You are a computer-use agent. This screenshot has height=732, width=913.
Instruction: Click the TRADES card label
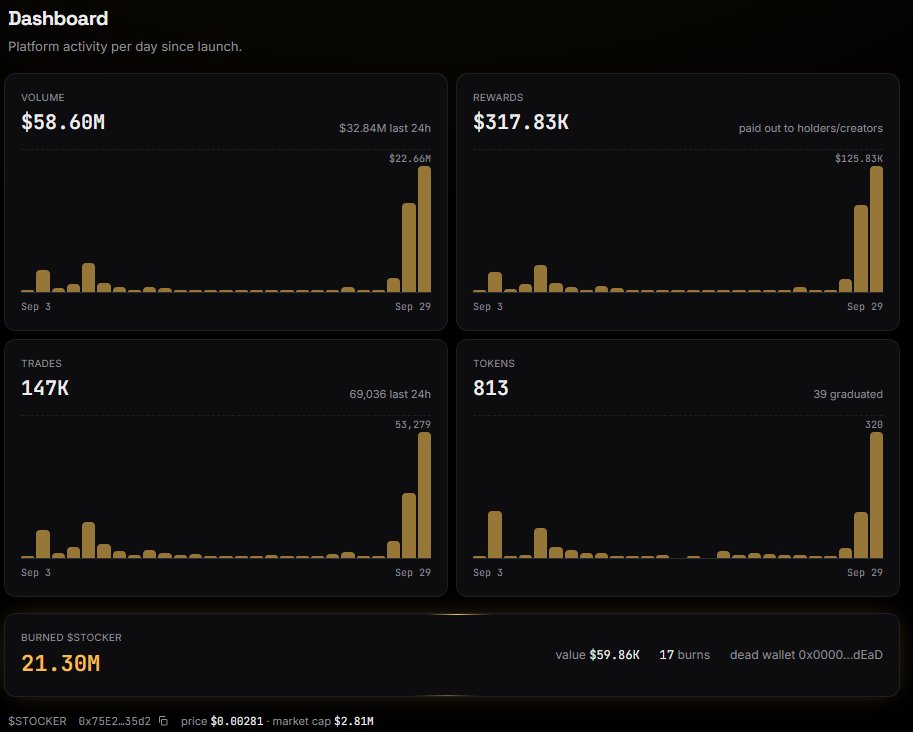(x=41, y=363)
